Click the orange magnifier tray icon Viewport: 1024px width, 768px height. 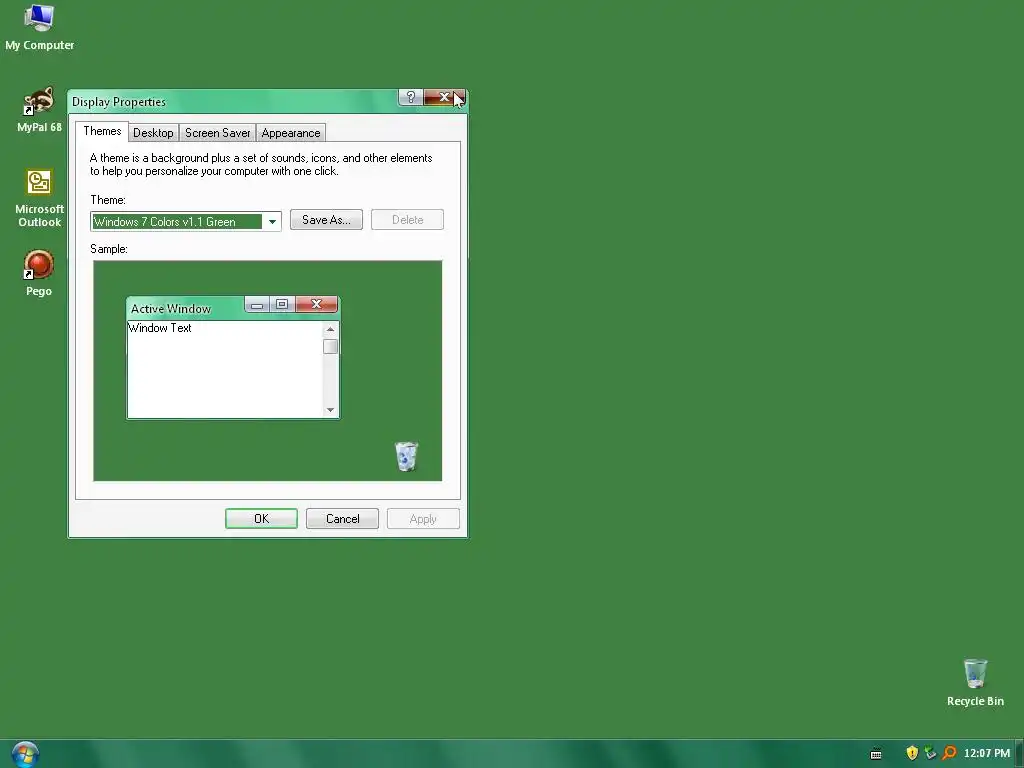[x=949, y=753]
